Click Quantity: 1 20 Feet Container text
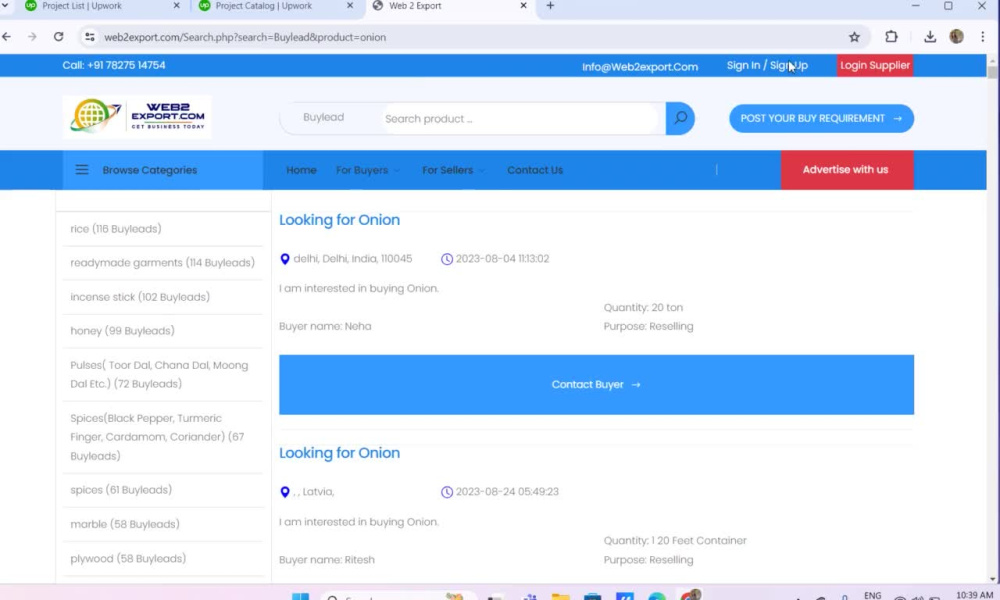The width and height of the screenshot is (1000, 600). point(675,540)
